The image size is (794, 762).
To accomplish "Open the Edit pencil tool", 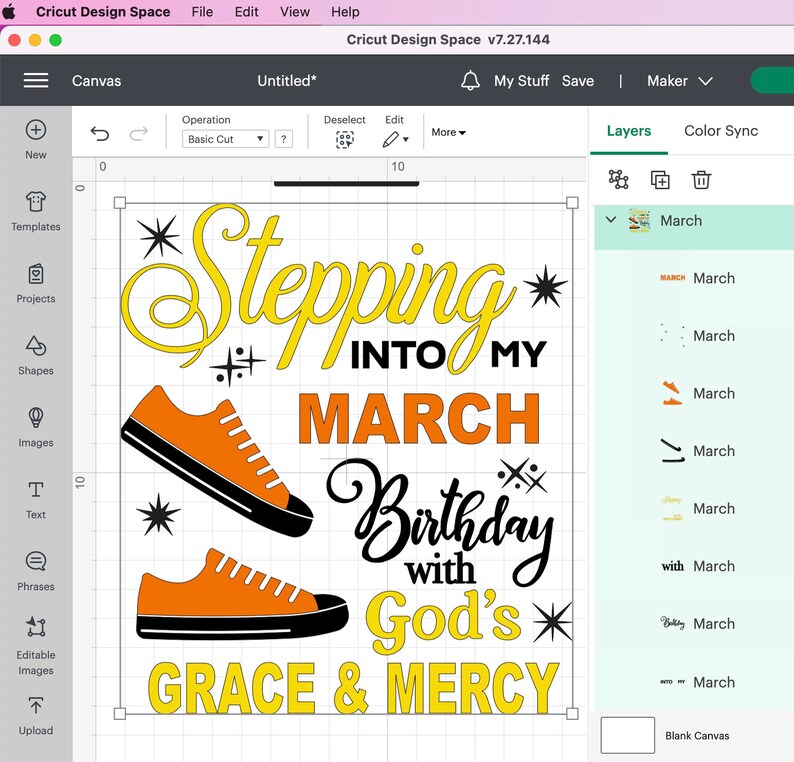I will coord(390,139).
